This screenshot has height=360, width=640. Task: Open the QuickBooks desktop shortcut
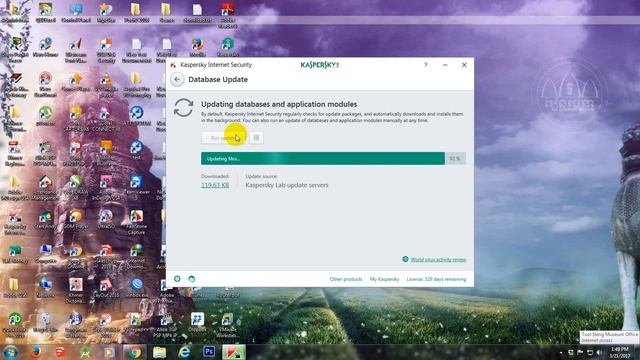[x=15, y=325]
